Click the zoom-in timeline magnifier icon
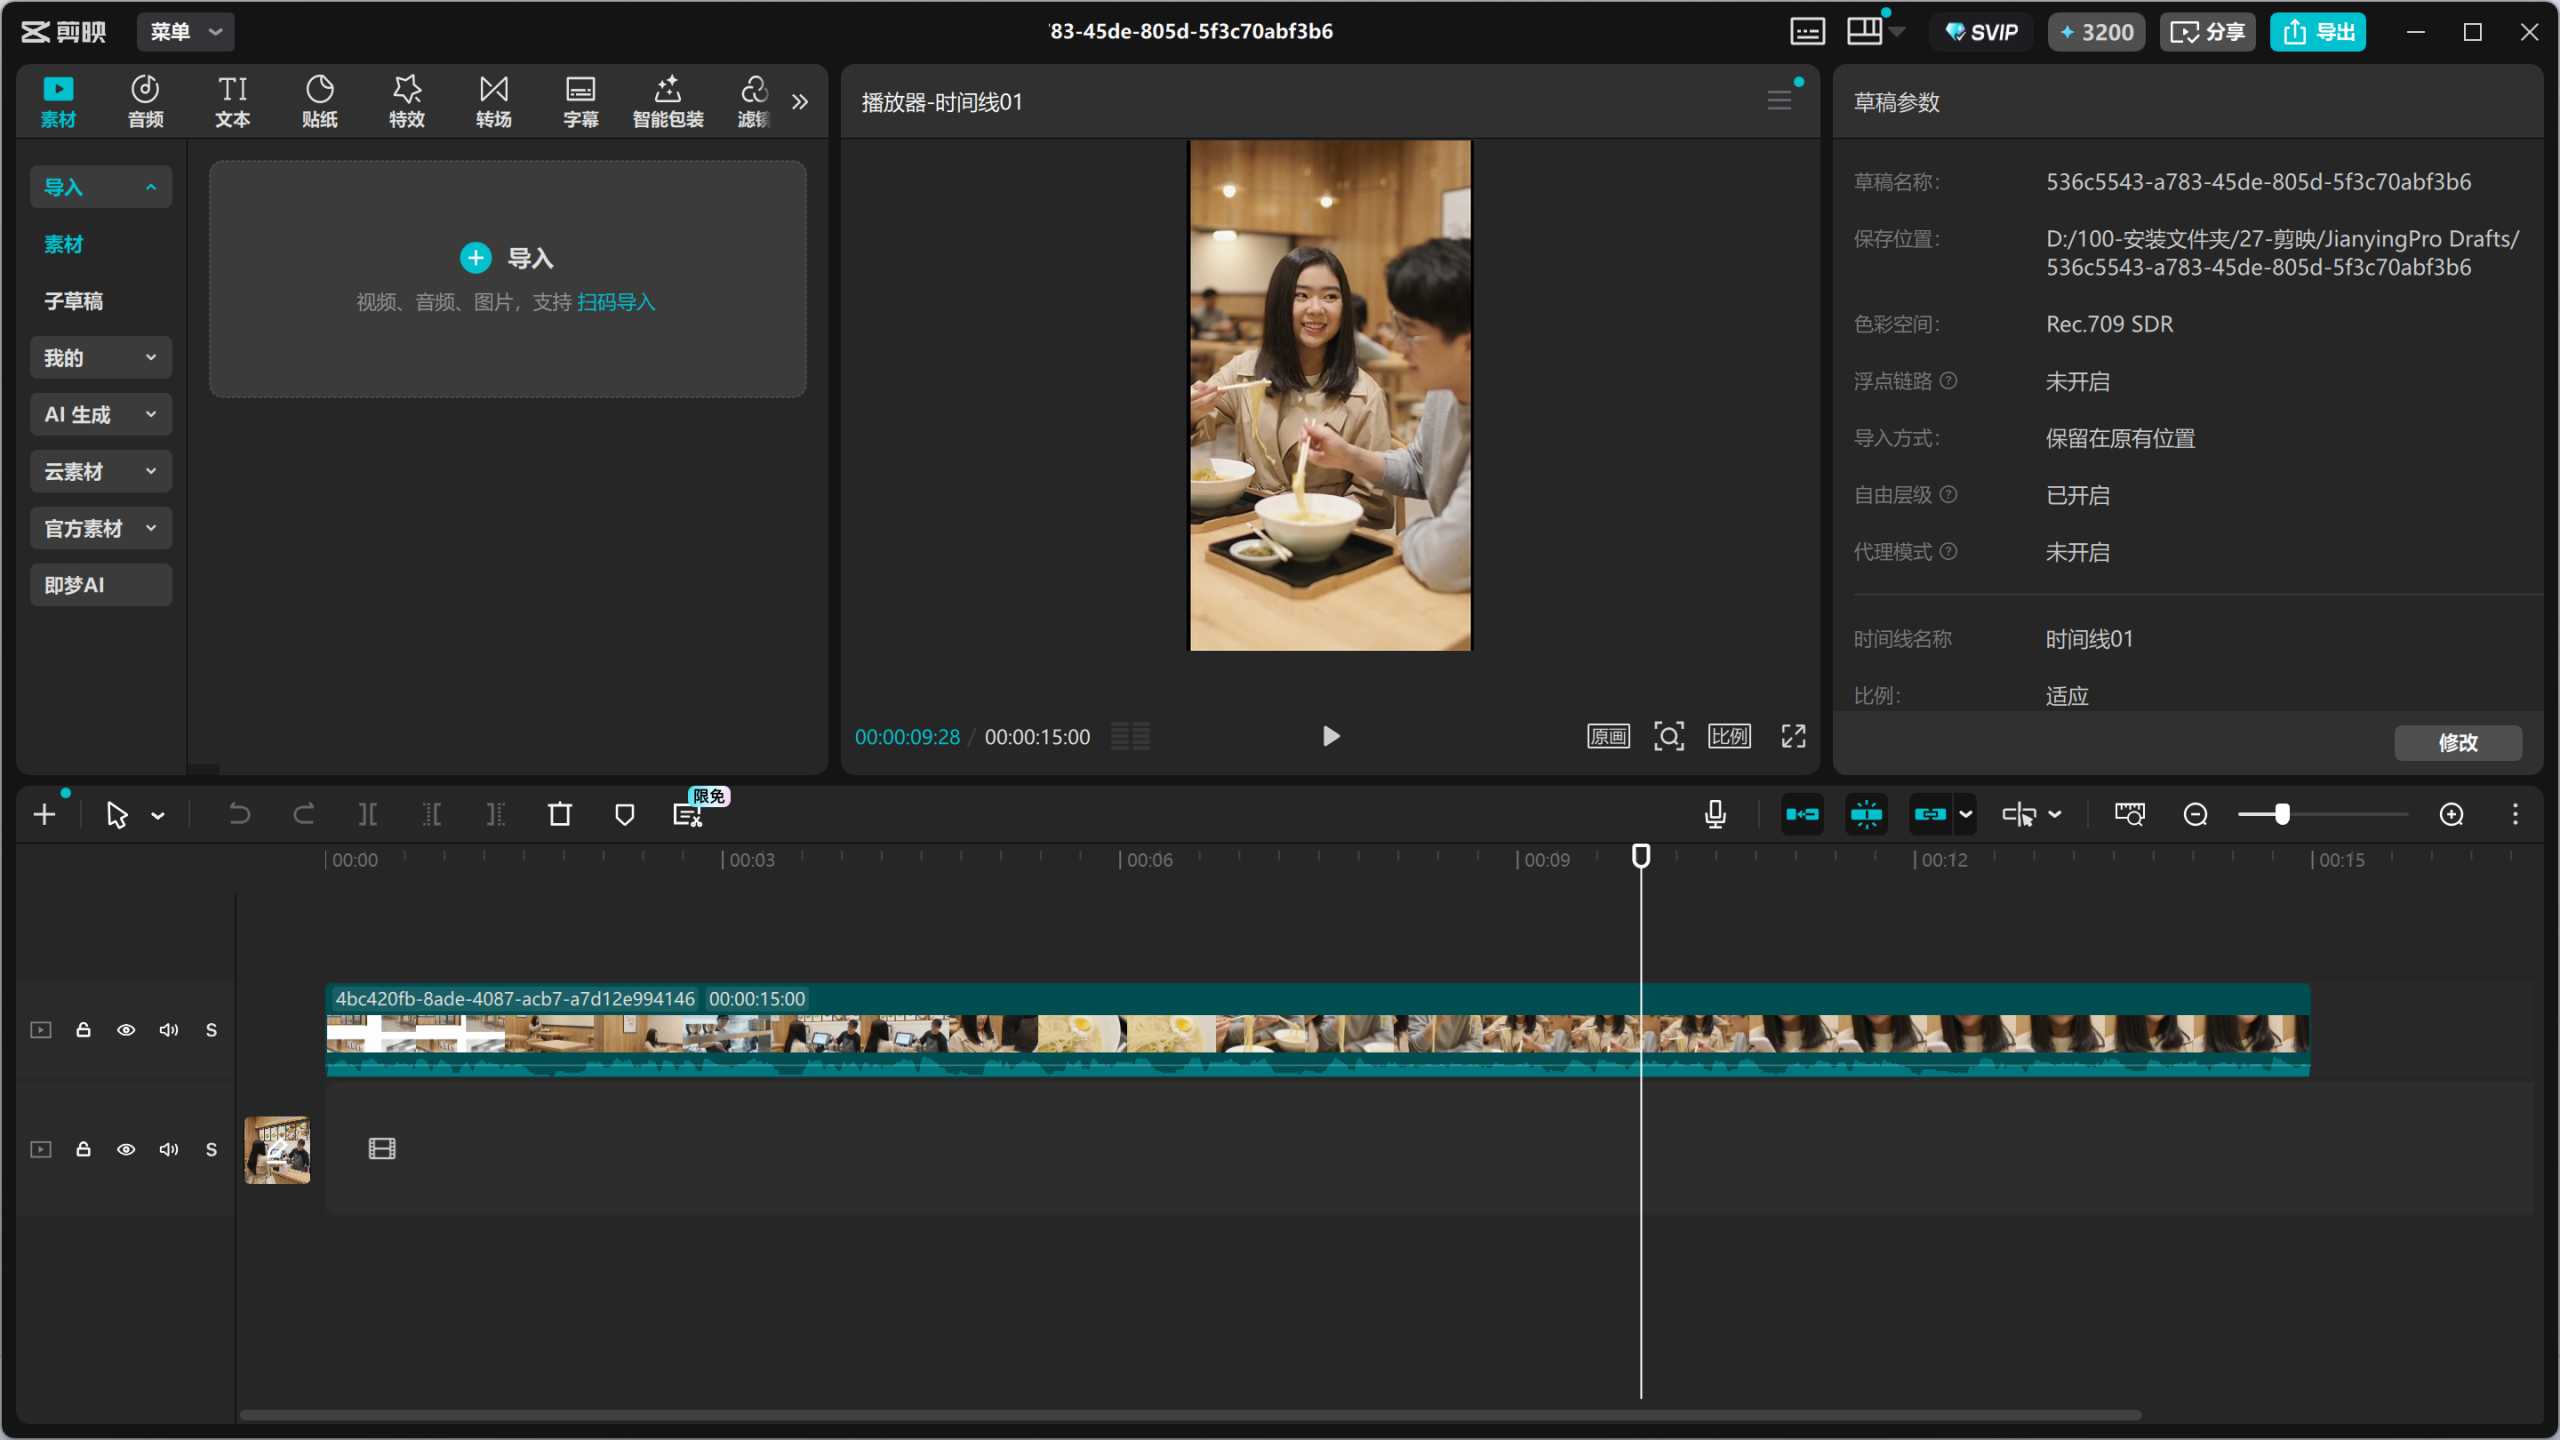Image resolution: width=2560 pixels, height=1440 pixels. point(2451,815)
